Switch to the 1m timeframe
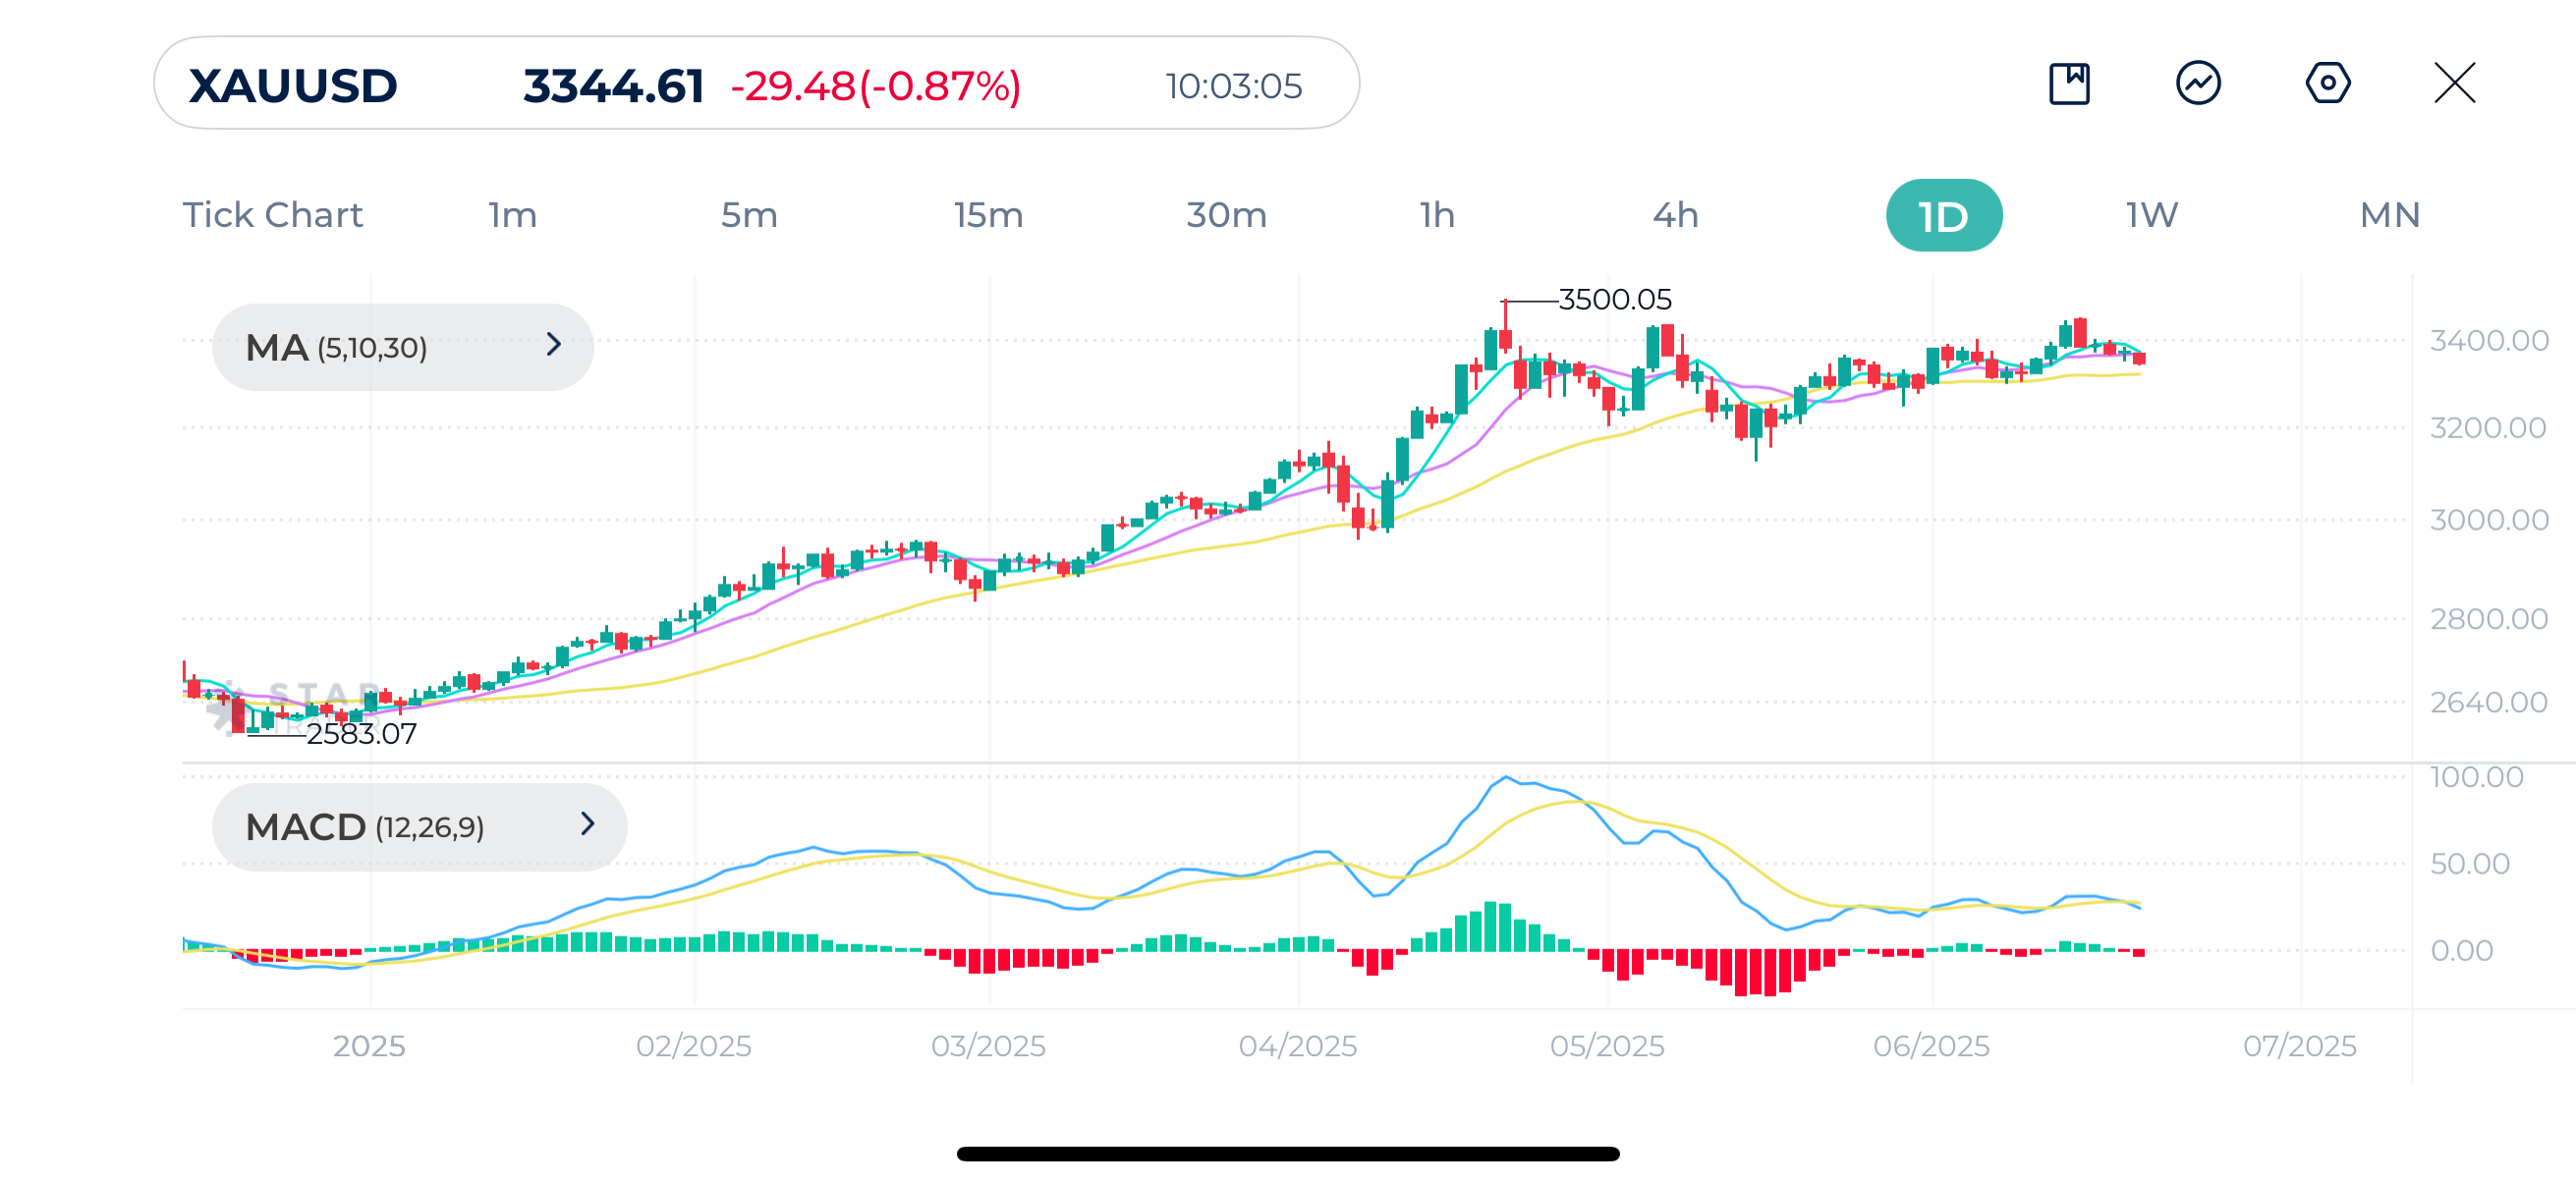 tap(512, 214)
